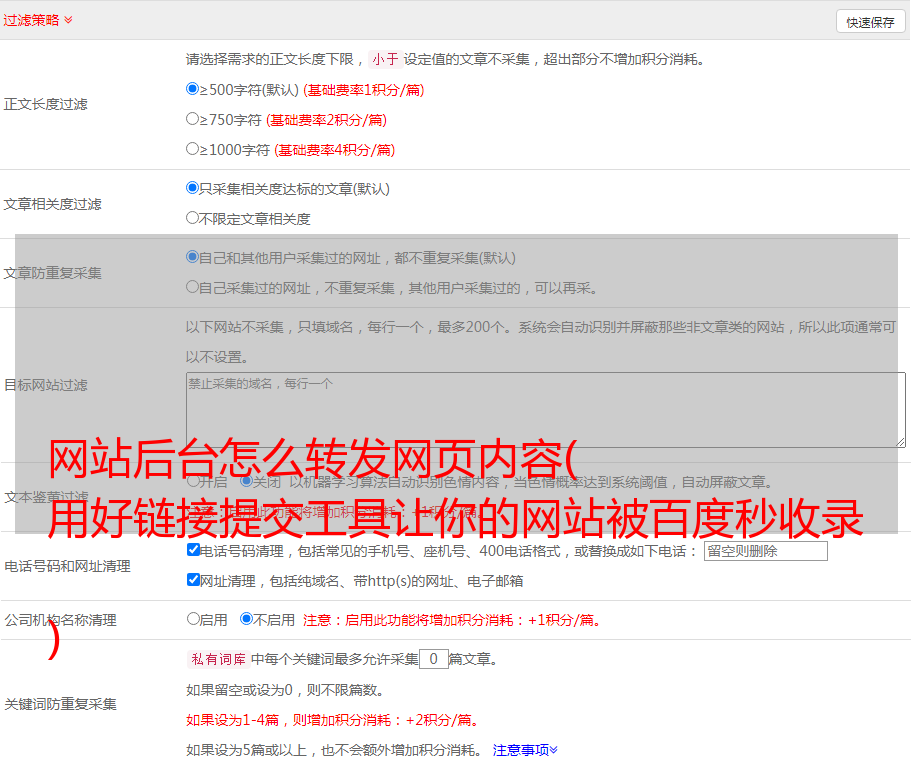Choose the ≥750字符 length option

(x=193, y=119)
